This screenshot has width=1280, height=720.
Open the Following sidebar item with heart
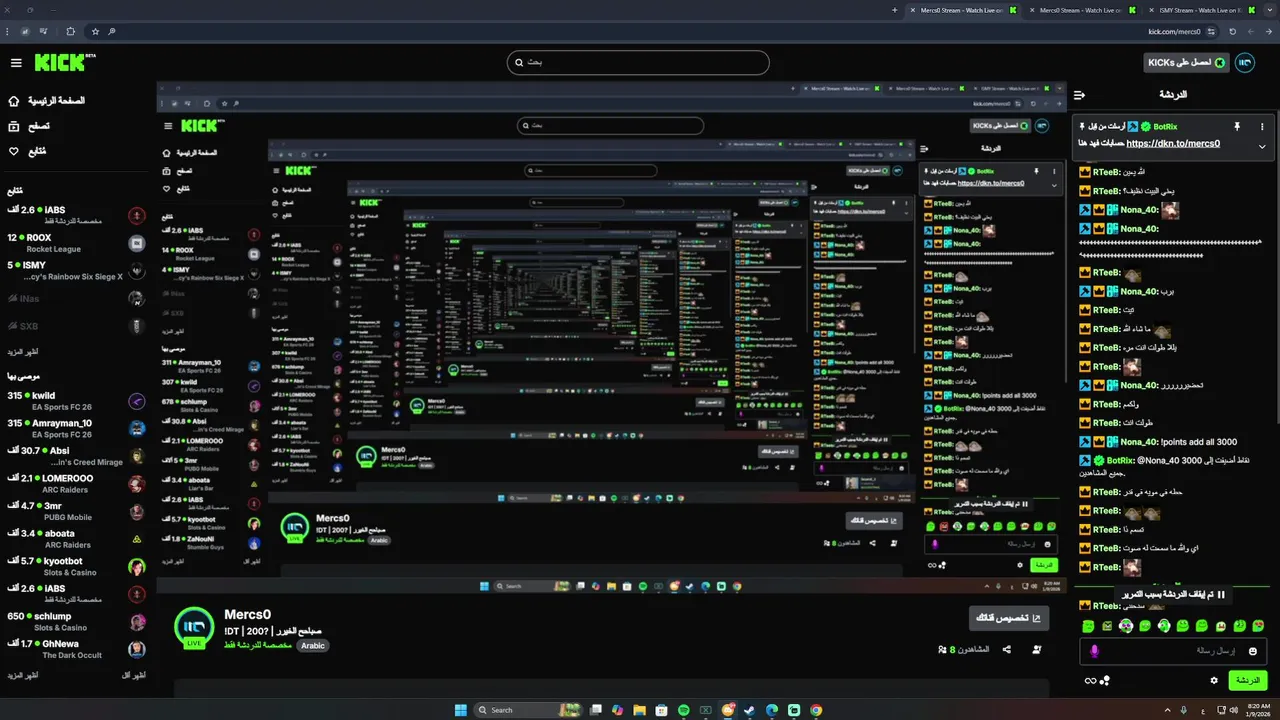[28, 151]
